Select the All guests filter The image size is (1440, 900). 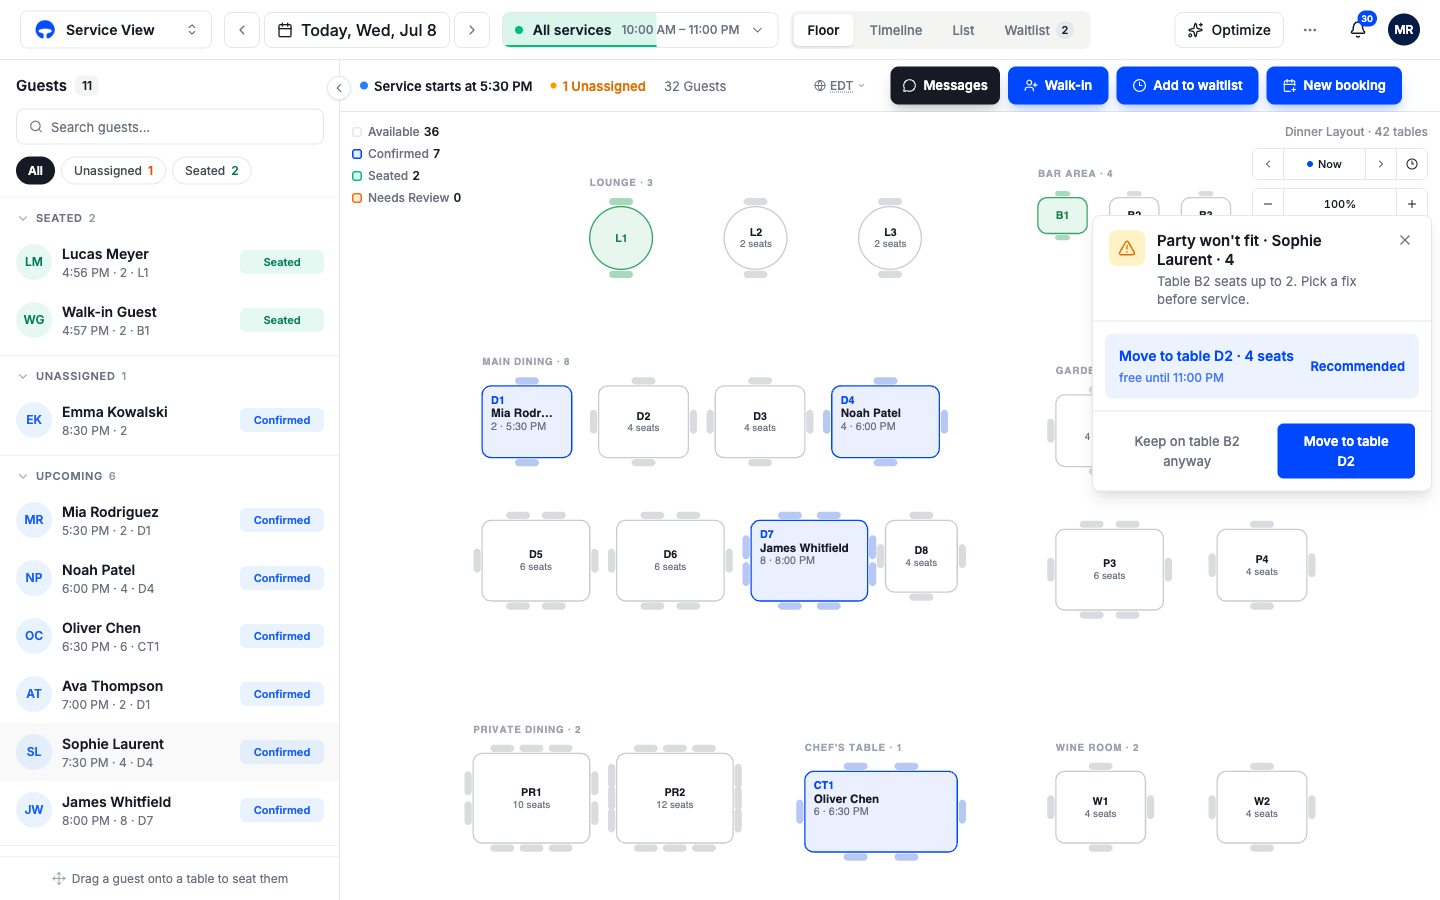[35, 171]
